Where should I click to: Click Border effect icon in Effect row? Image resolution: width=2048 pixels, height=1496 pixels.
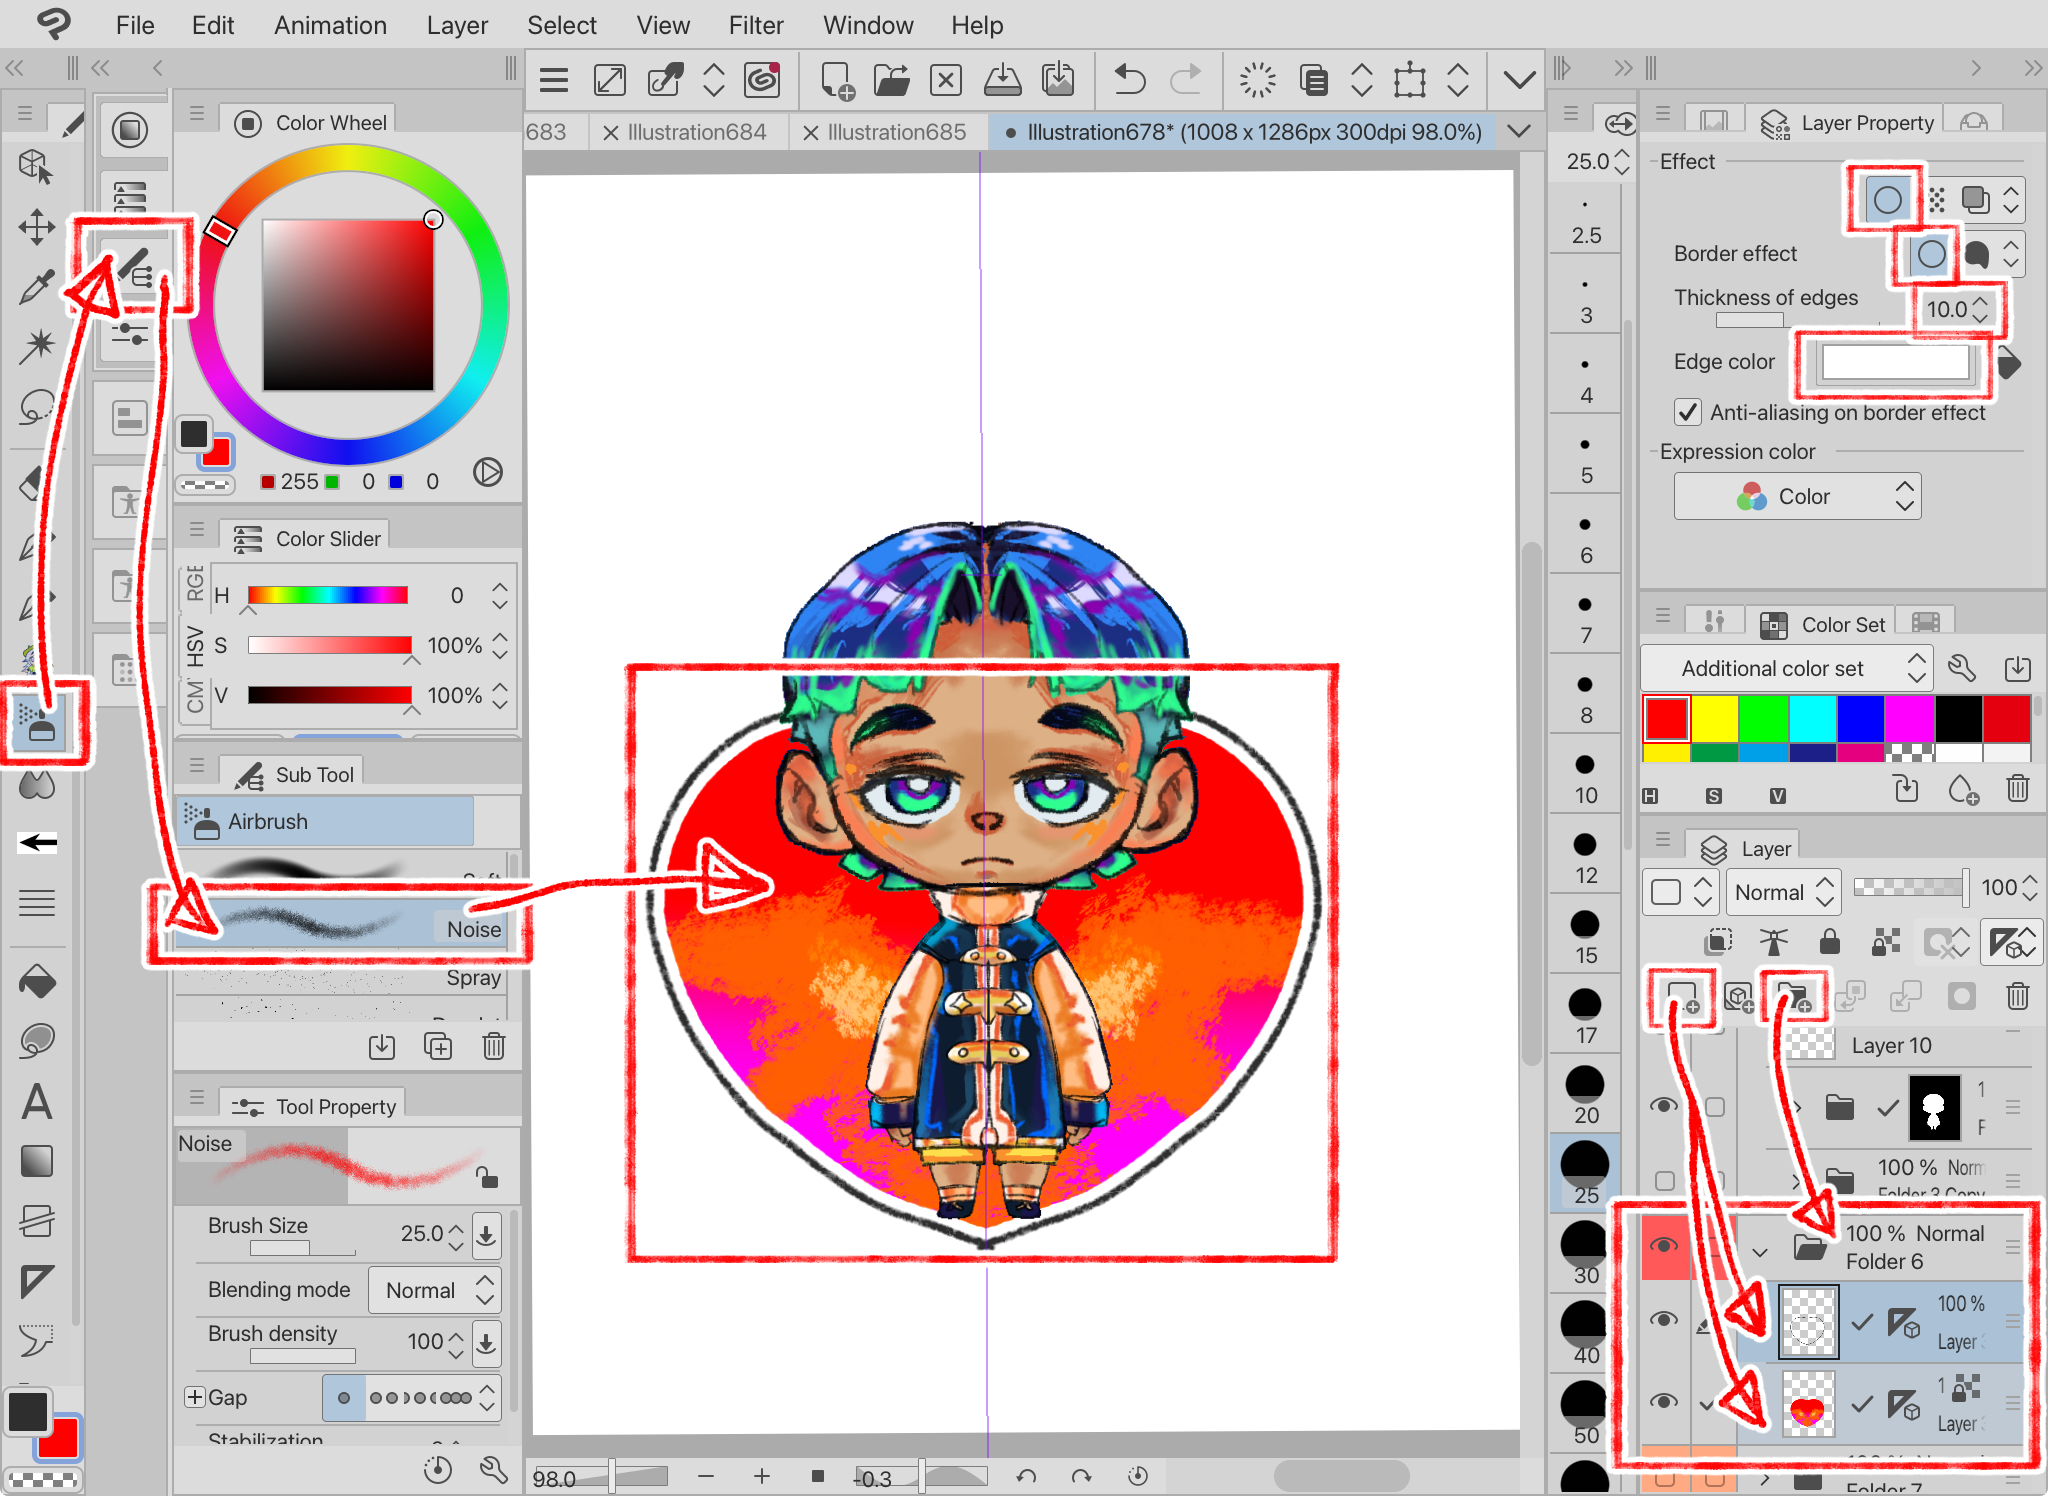click(1887, 200)
